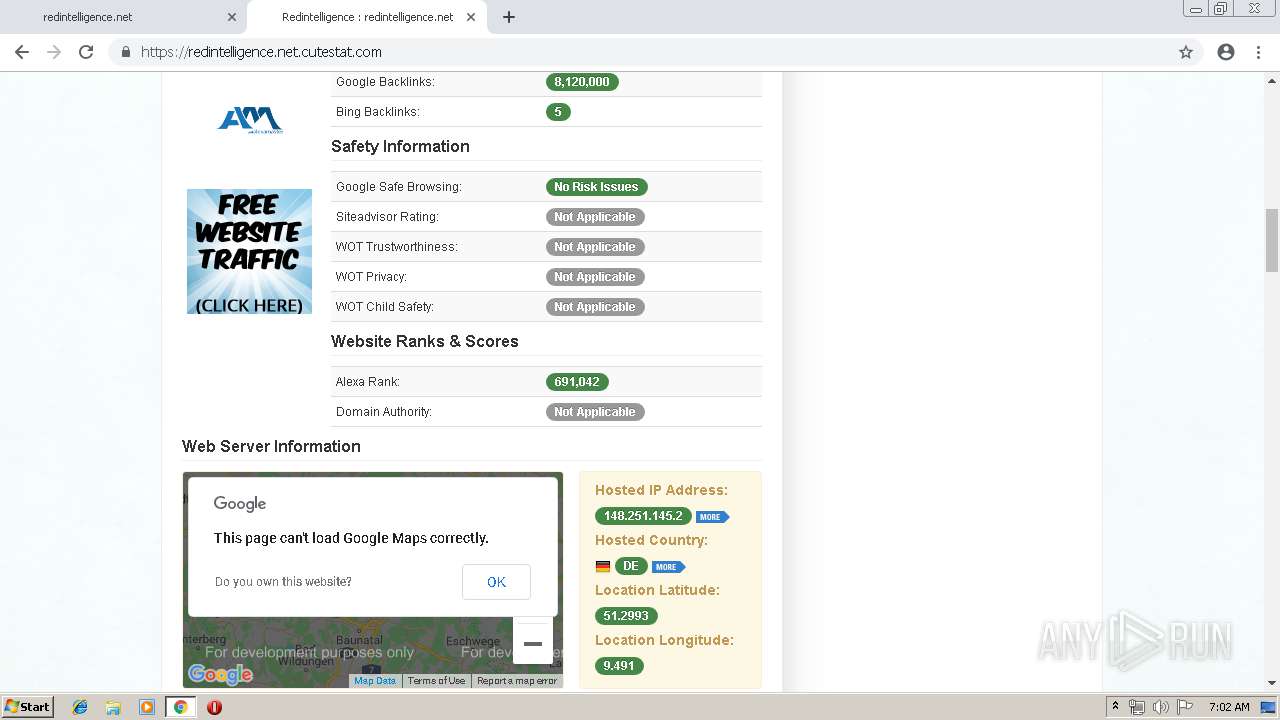1280x720 pixels.
Task: Click the Alexa Rank 691,042 badge
Action: tap(577, 382)
